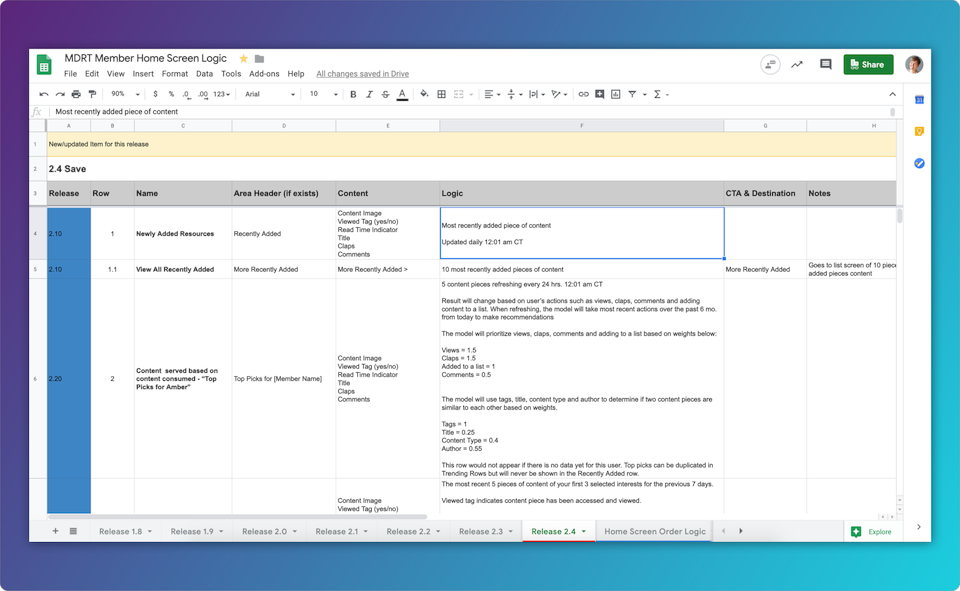This screenshot has height=591, width=960.
Task: Click the green Share button
Action: [868, 64]
